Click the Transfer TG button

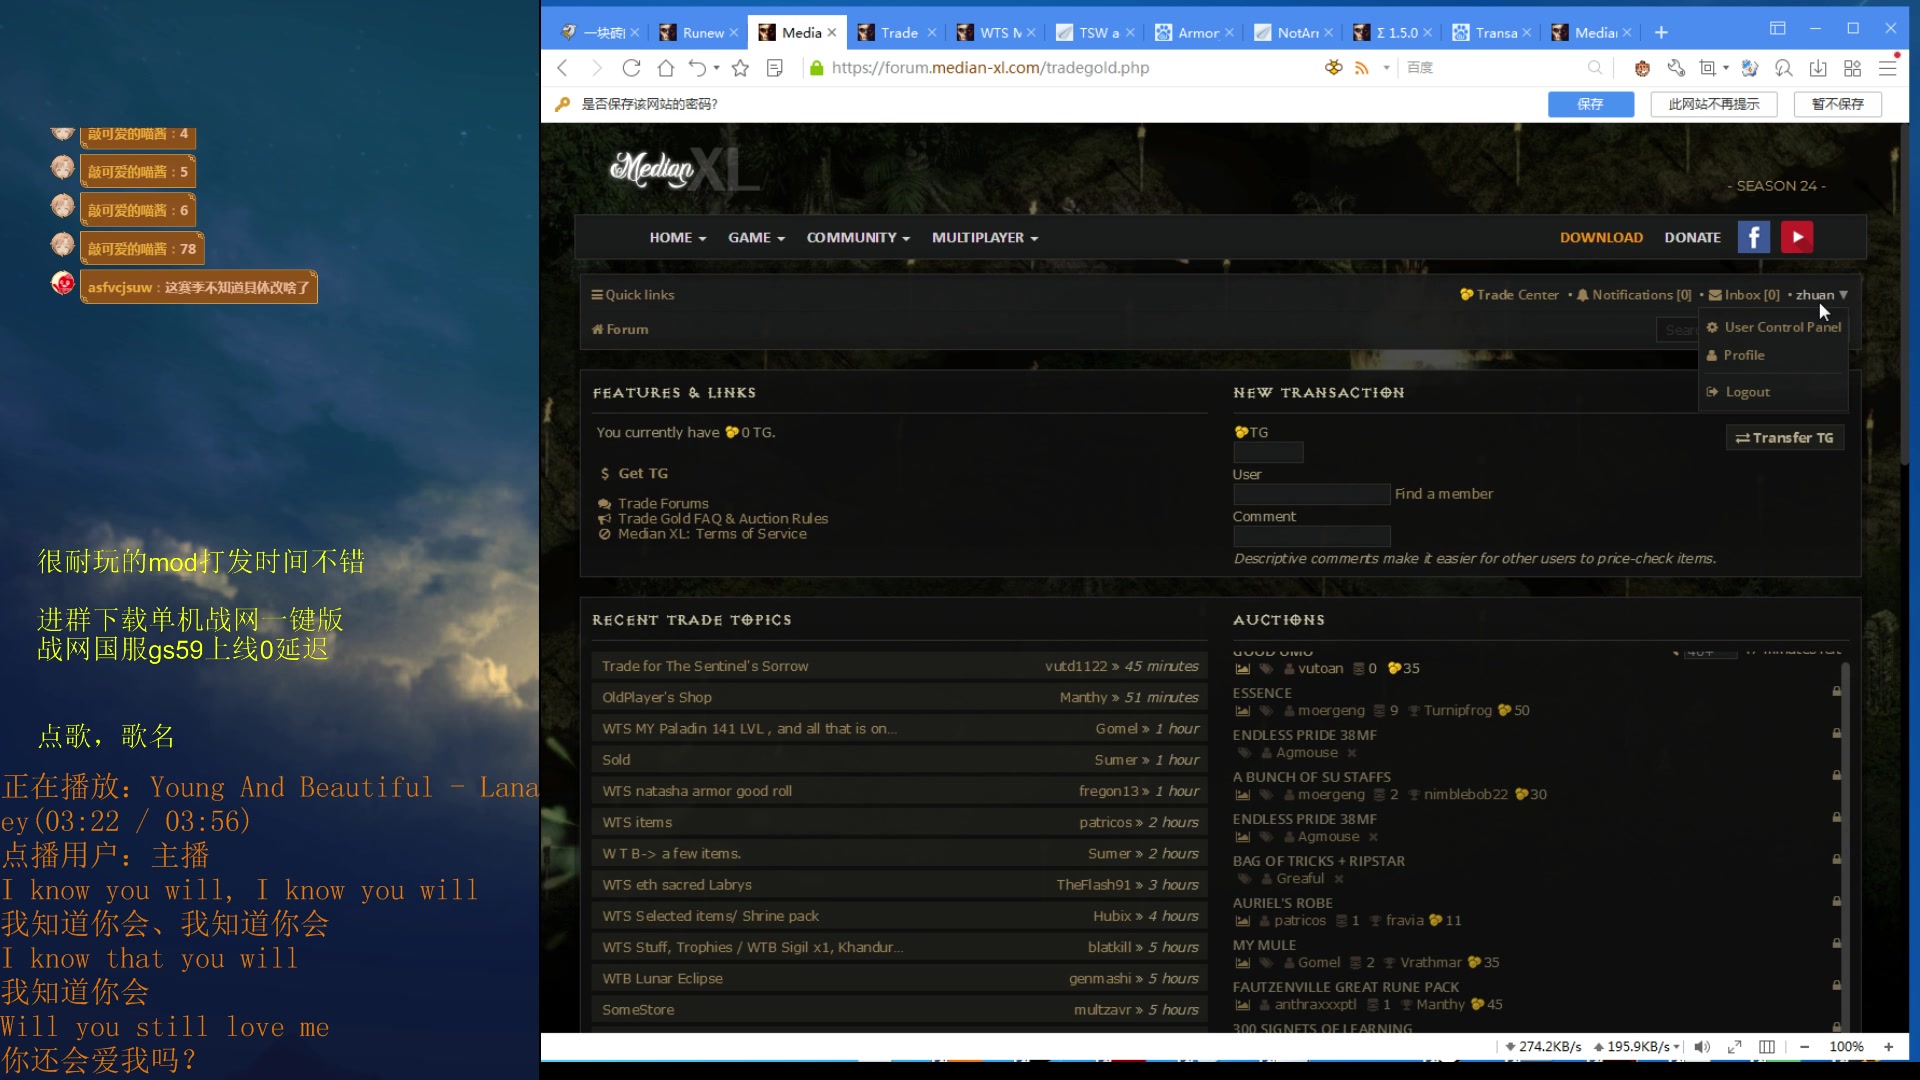[x=1784, y=438]
